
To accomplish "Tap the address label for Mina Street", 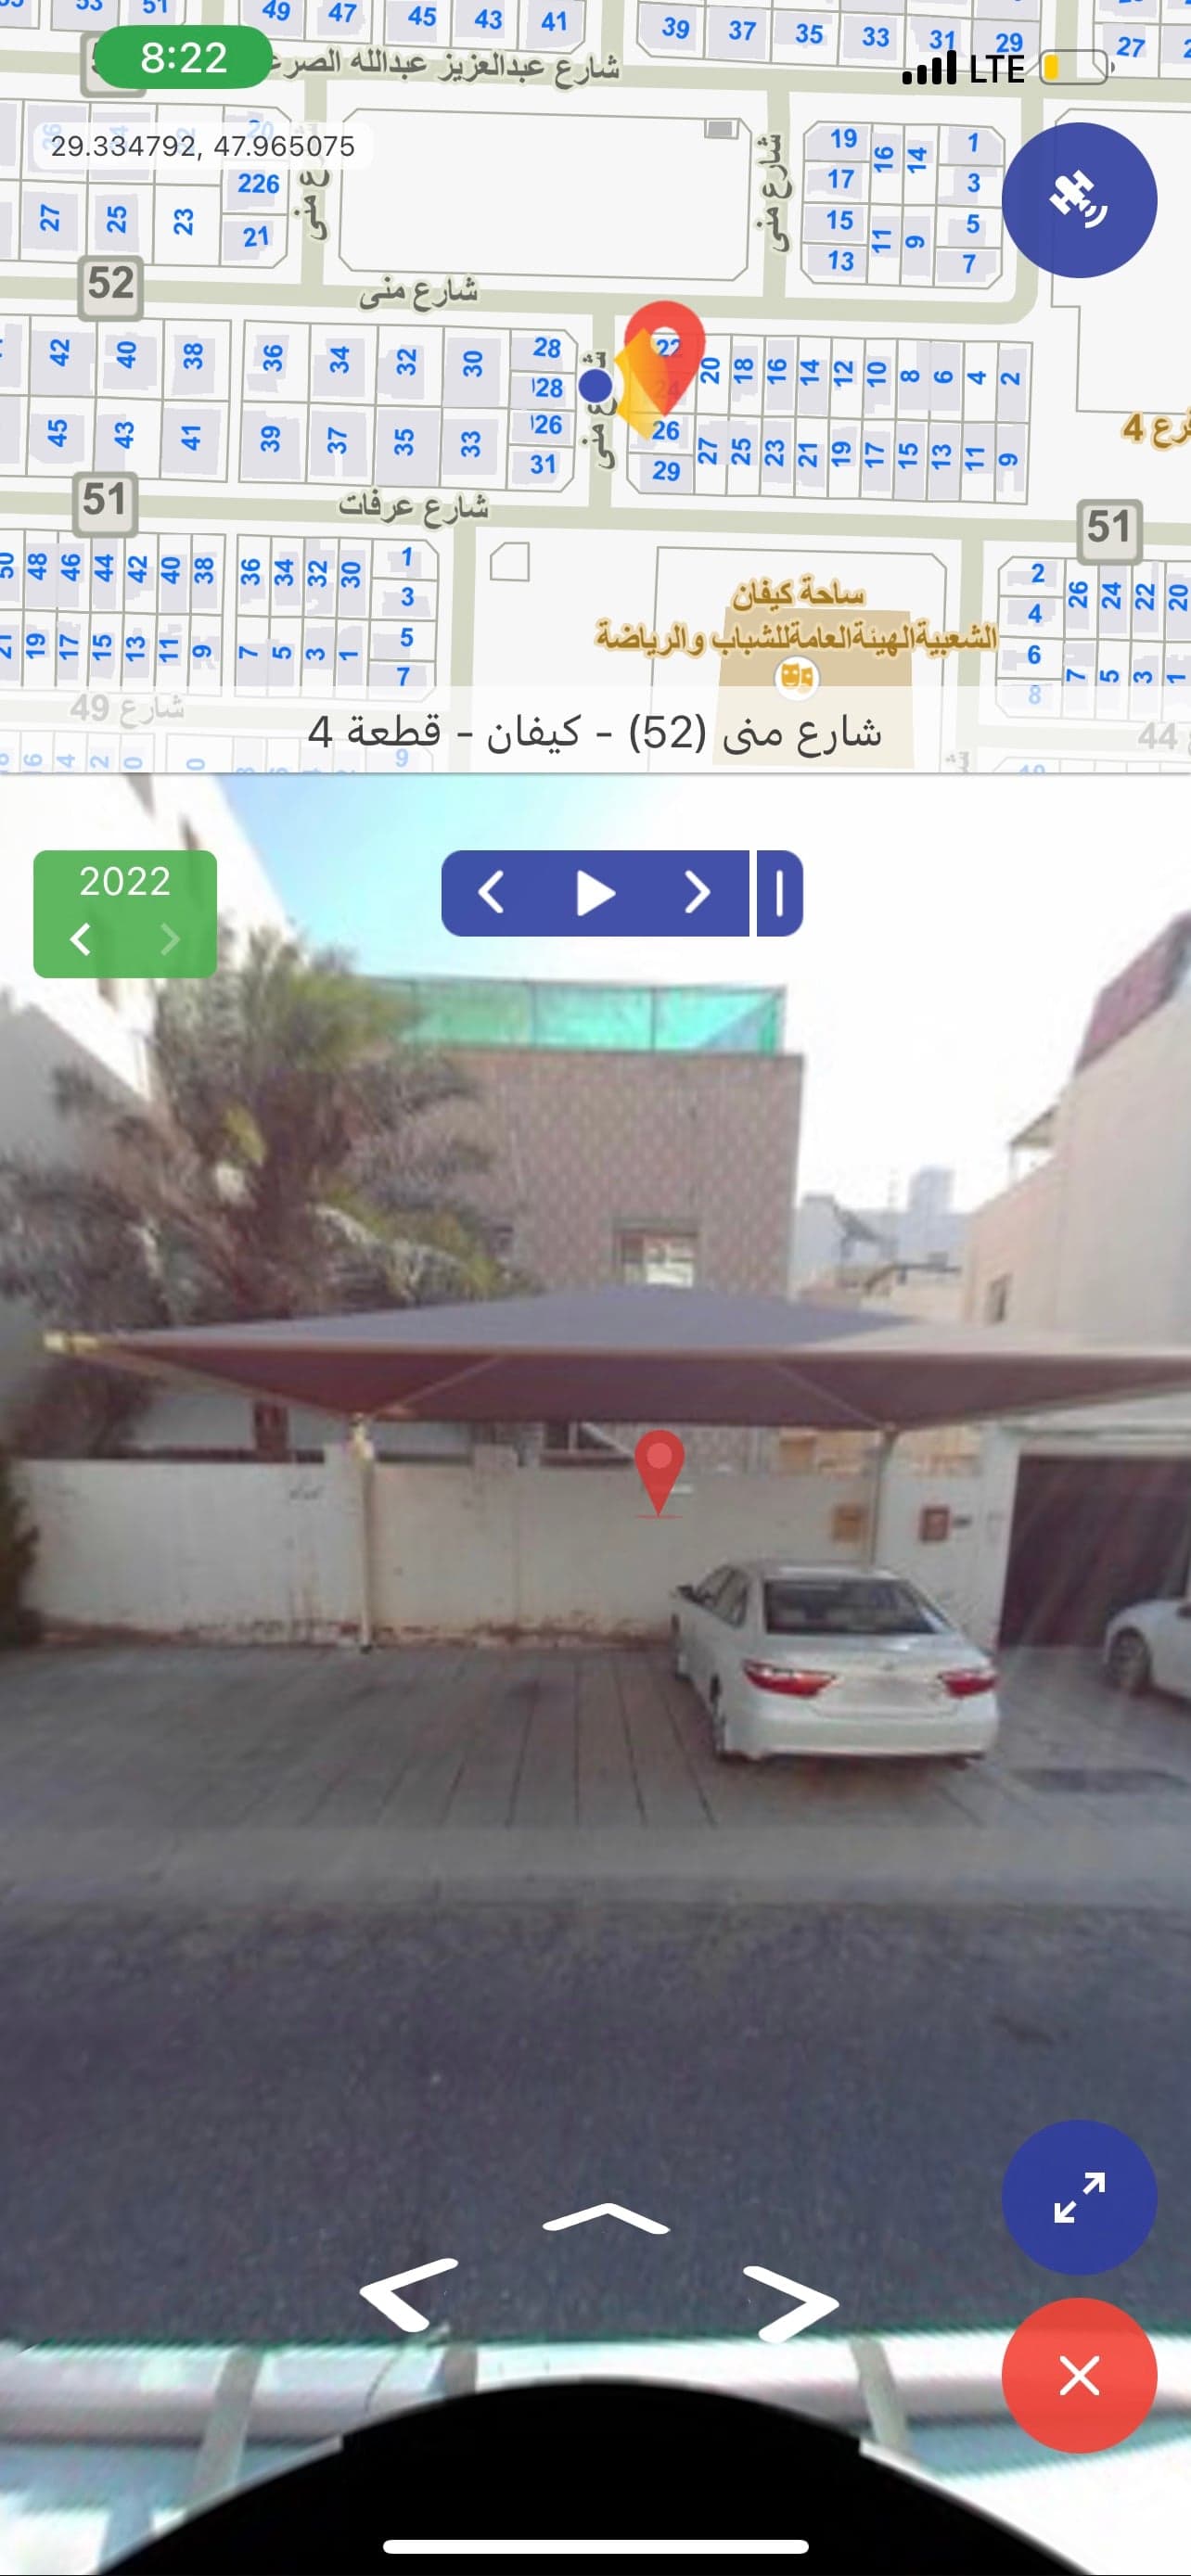I will 595,732.
